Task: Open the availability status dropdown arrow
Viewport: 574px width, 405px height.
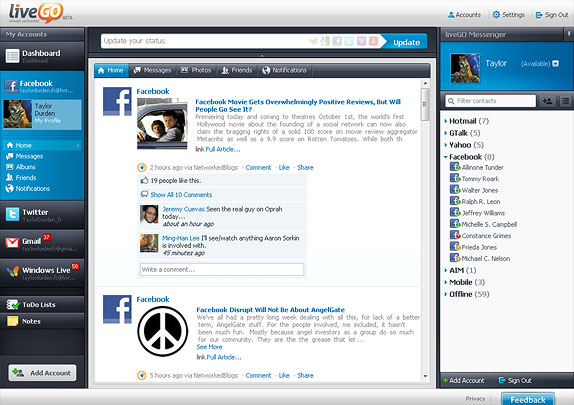Action: [555, 64]
